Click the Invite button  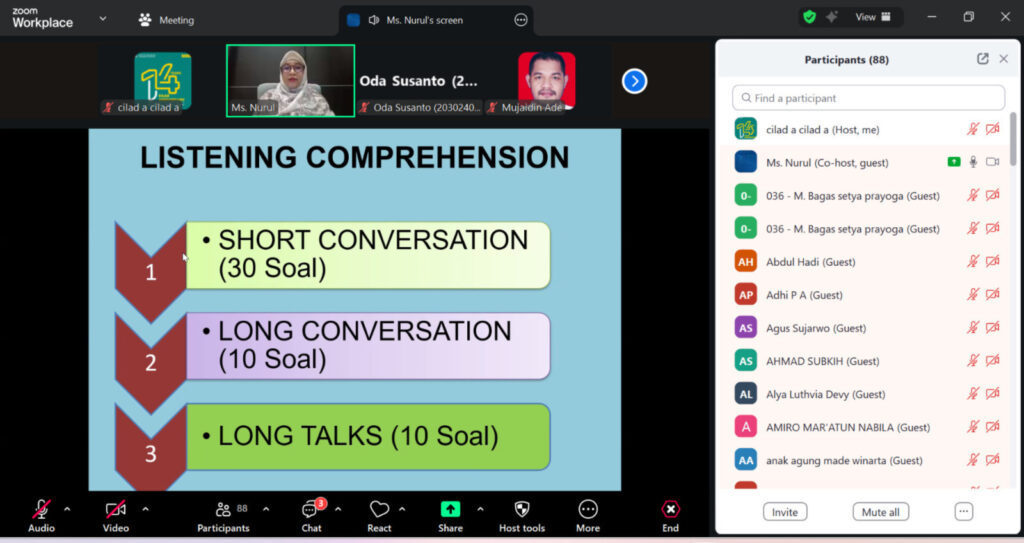point(785,512)
